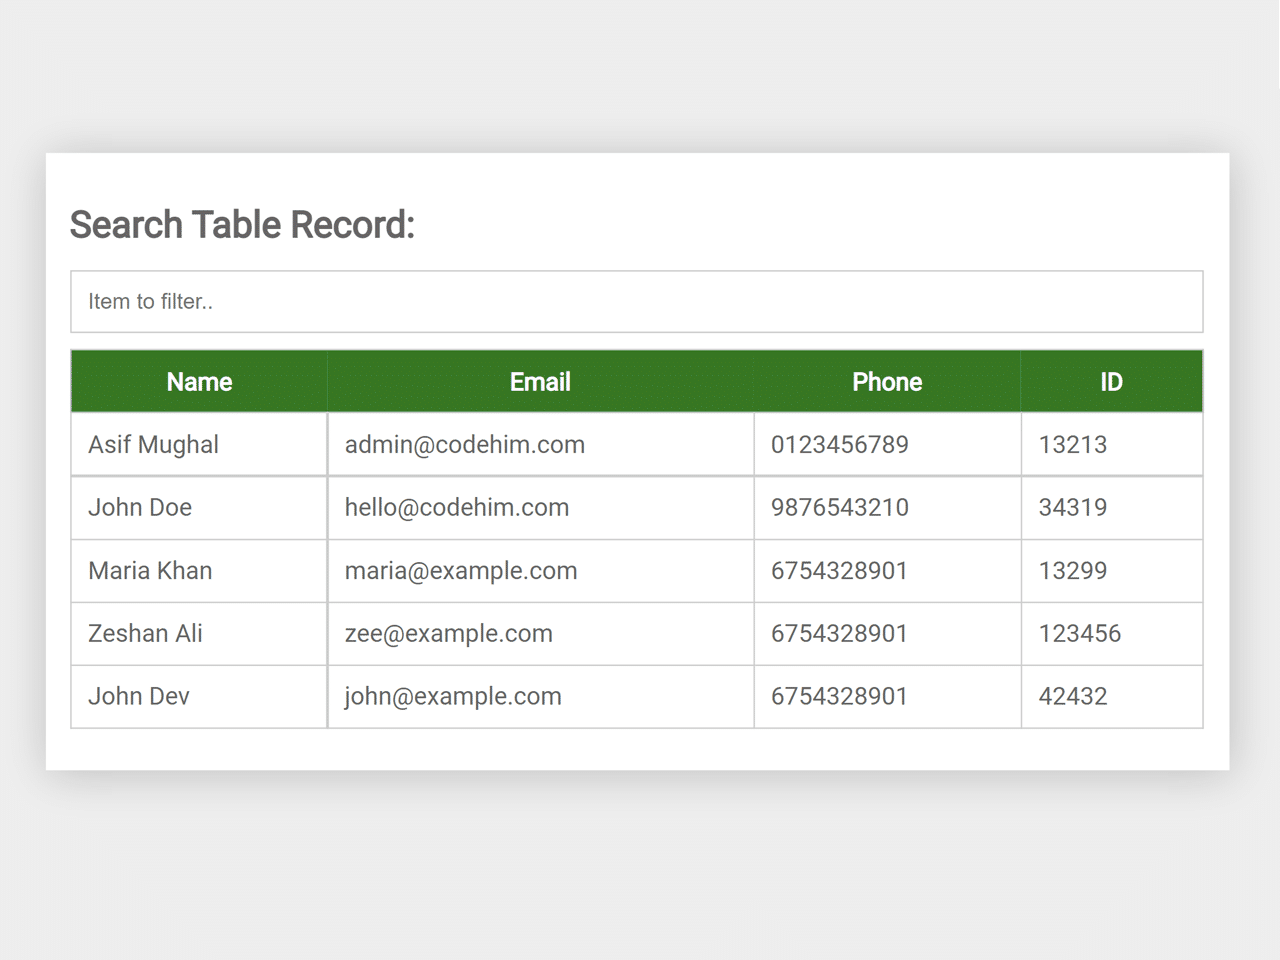Click the Search Table Record heading
The height and width of the screenshot is (960, 1280).
243,225
